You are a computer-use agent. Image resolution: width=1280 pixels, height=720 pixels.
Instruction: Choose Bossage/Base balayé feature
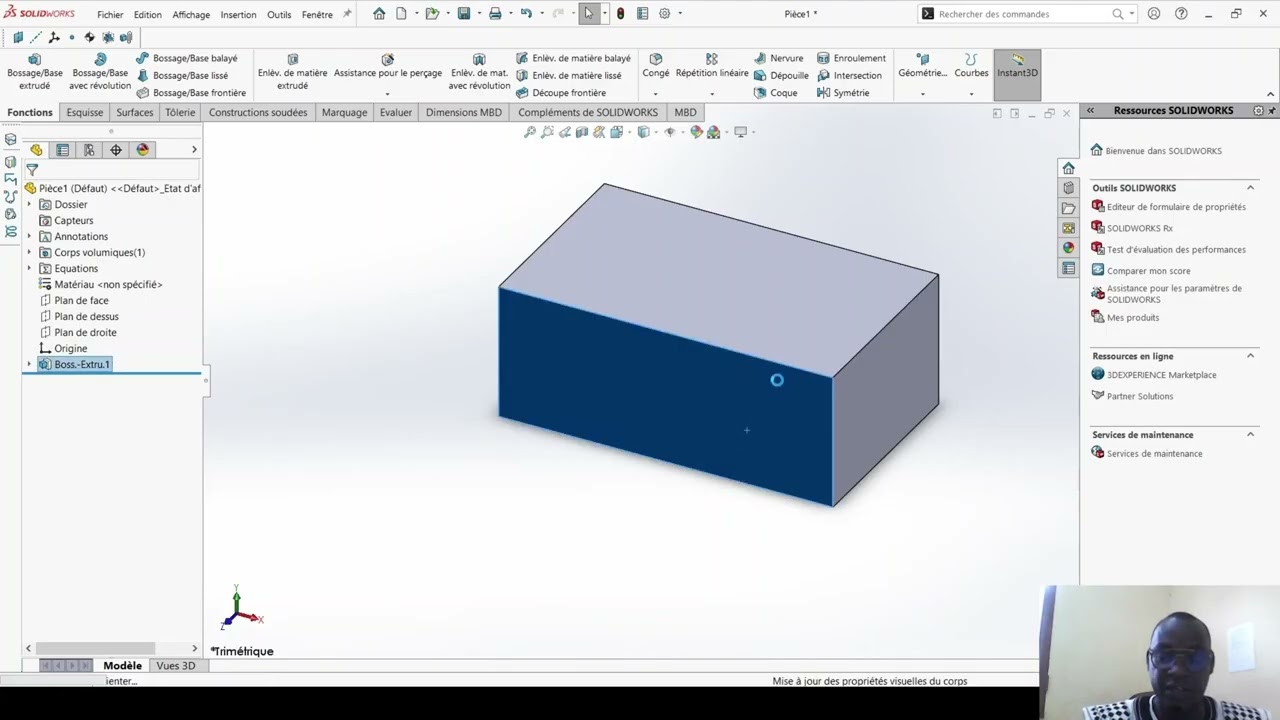click(x=186, y=58)
